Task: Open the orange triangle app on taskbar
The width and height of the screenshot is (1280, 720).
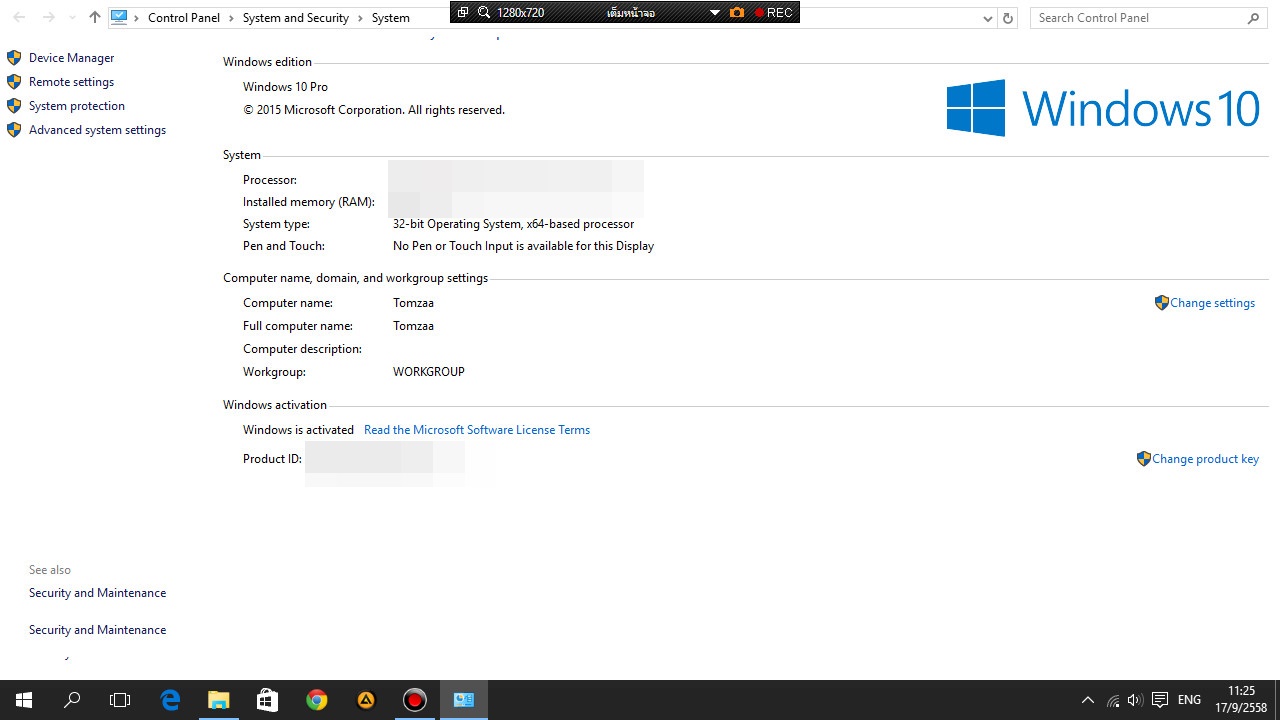Action: point(366,700)
